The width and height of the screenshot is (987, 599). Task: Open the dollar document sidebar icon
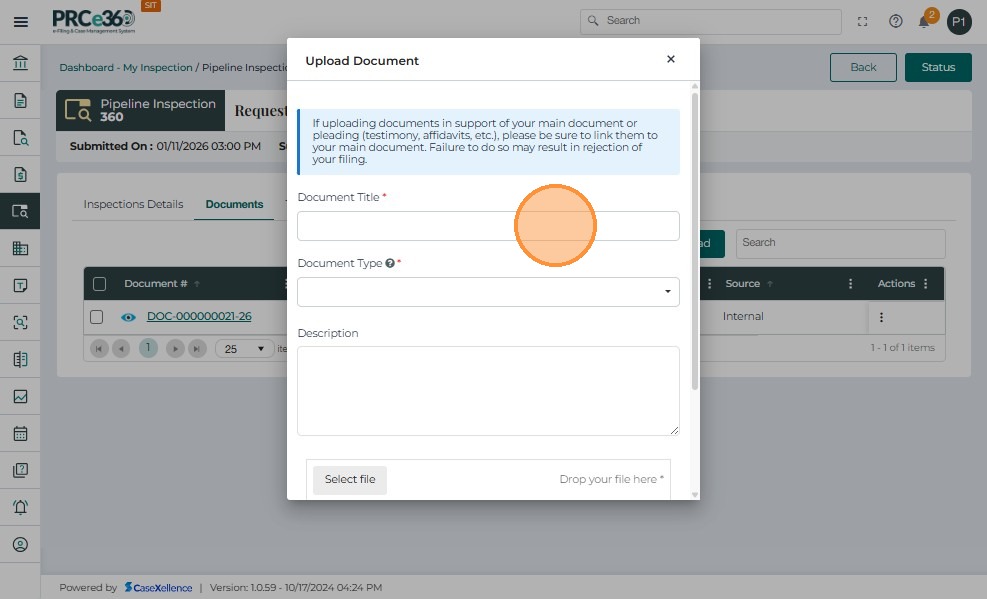pyautogui.click(x=20, y=174)
